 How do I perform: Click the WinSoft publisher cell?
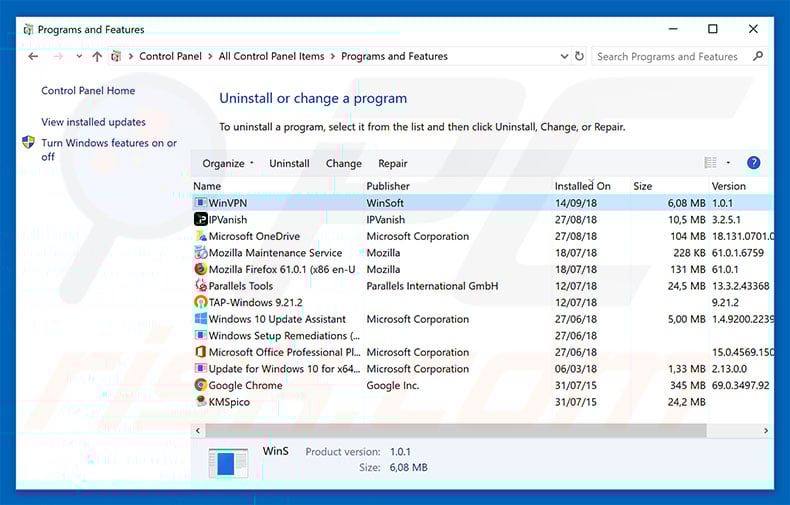(385, 203)
